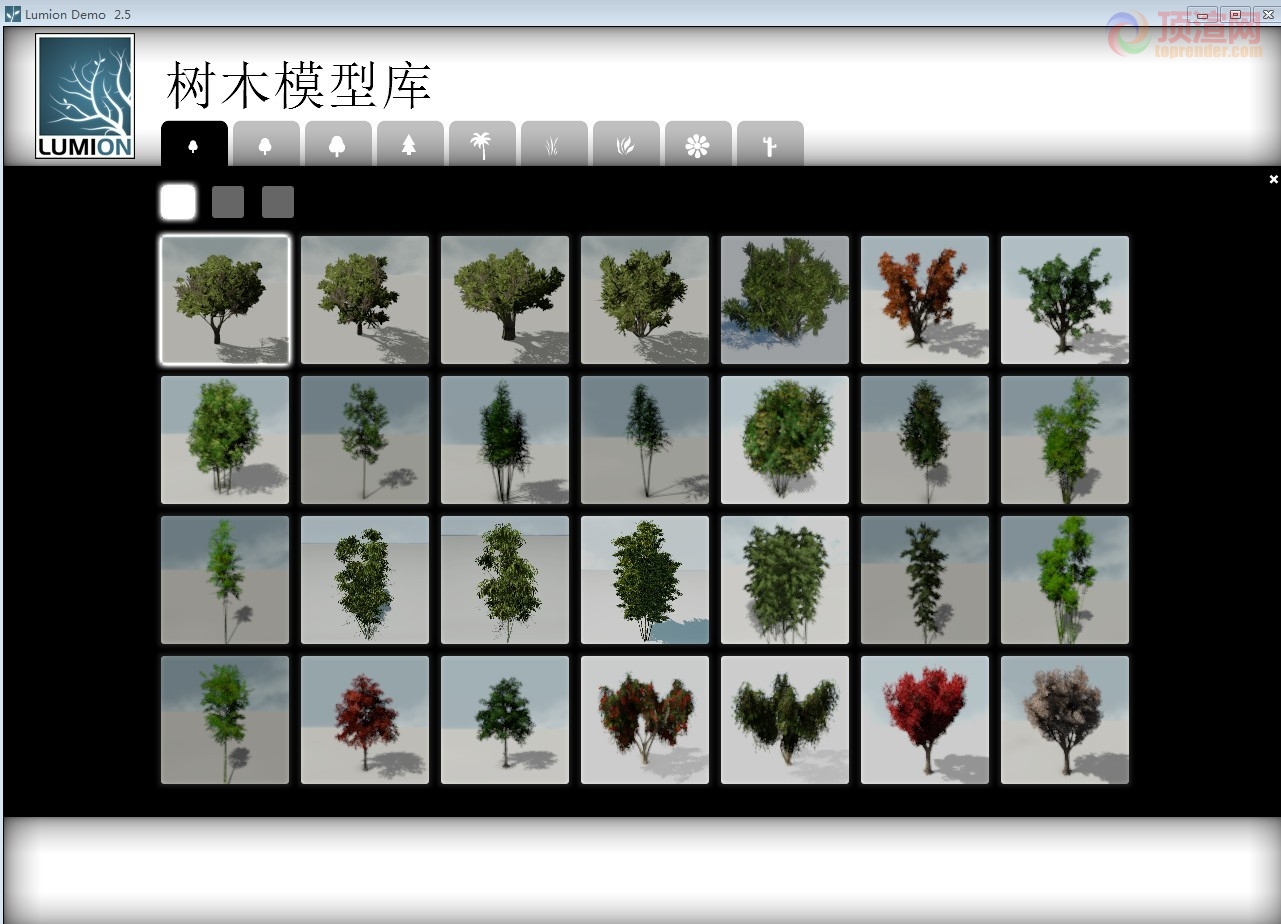Viewport: 1281px width, 924px height.
Task: Switch to the conifer pine tree tab
Action: (410, 144)
